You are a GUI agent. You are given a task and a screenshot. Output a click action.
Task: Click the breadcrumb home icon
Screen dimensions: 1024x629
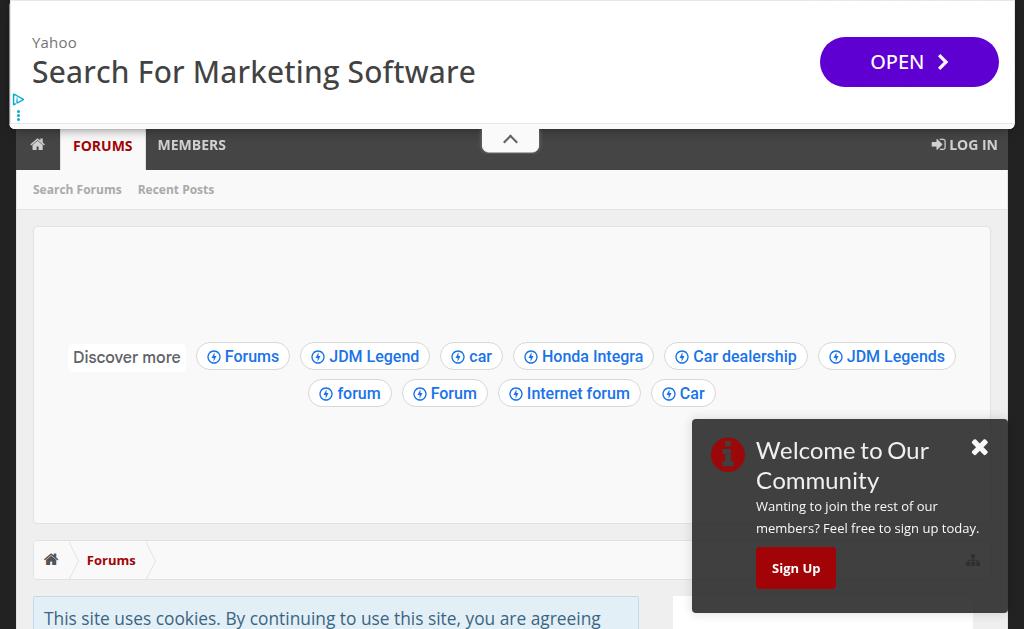(51, 560)
